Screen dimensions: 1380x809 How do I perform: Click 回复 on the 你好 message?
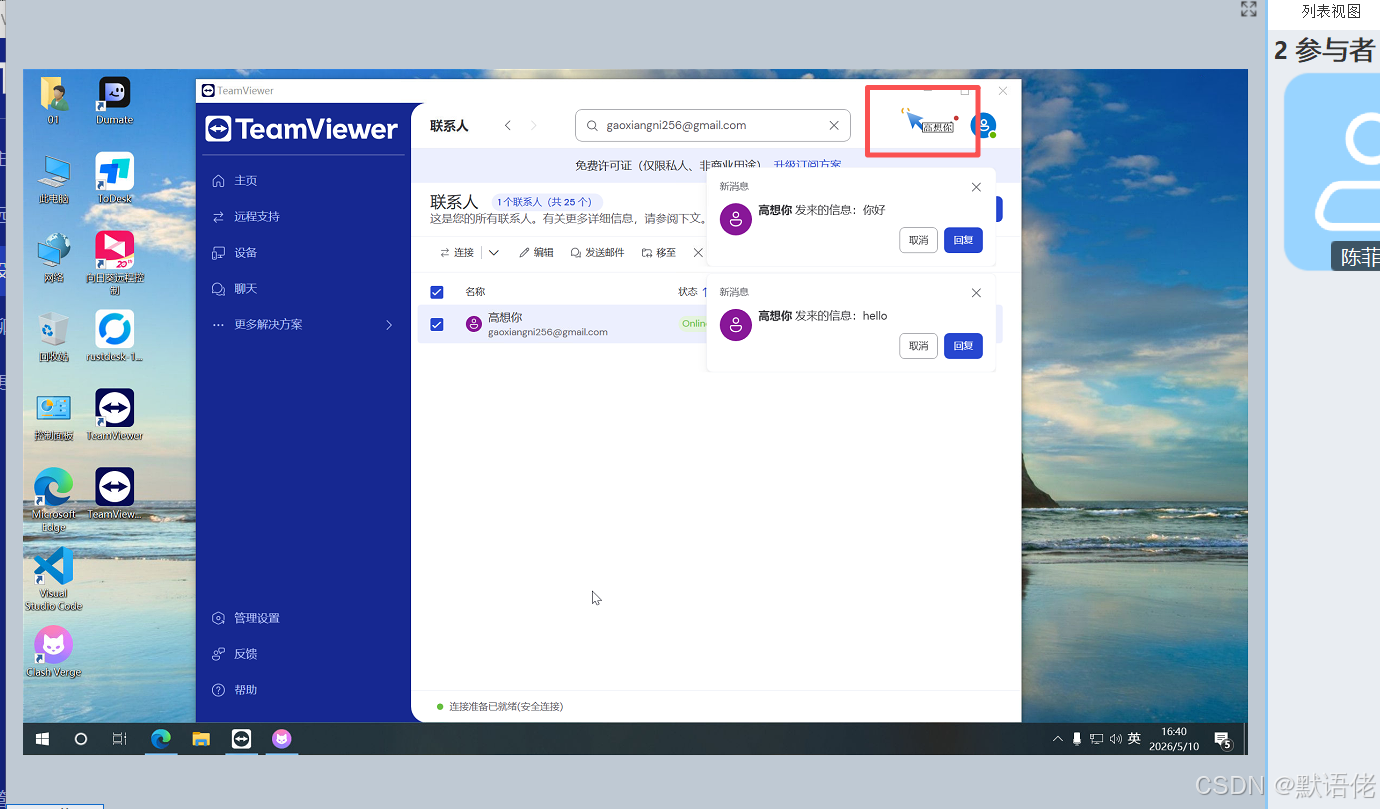click(963, 240)
